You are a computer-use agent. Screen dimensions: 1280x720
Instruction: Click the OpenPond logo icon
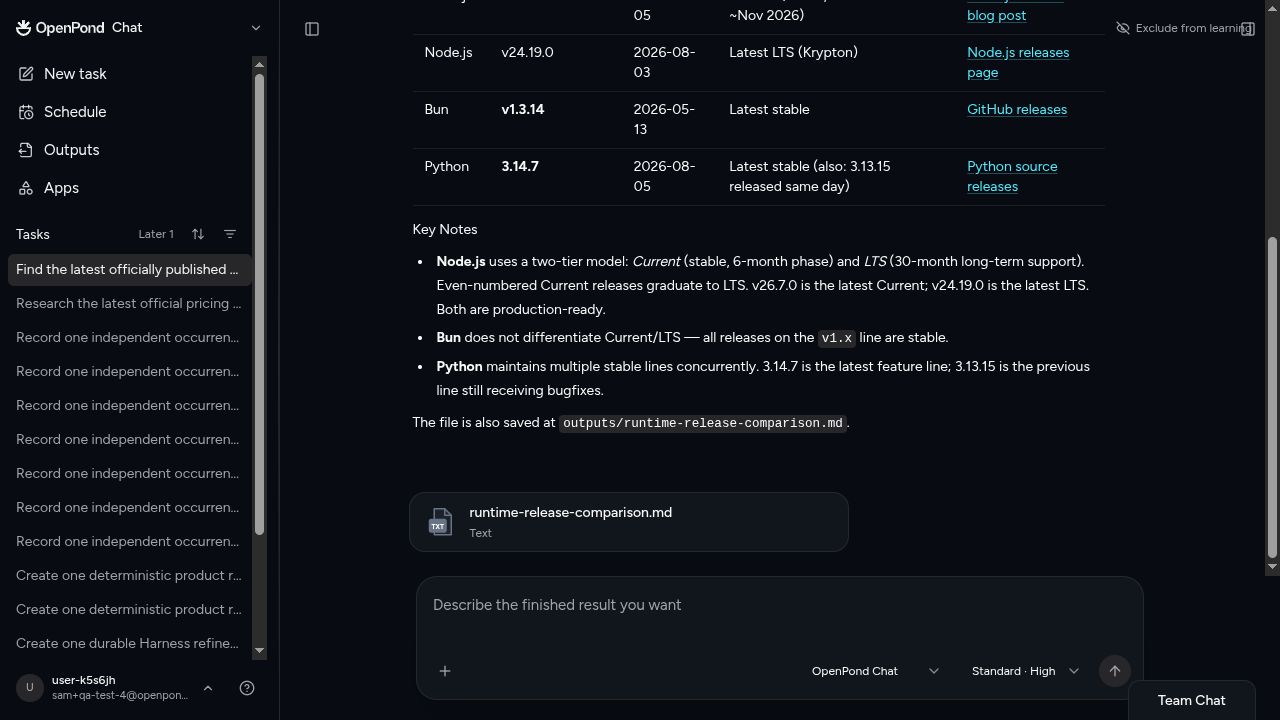pyautogui.click(x=23, y=28)
